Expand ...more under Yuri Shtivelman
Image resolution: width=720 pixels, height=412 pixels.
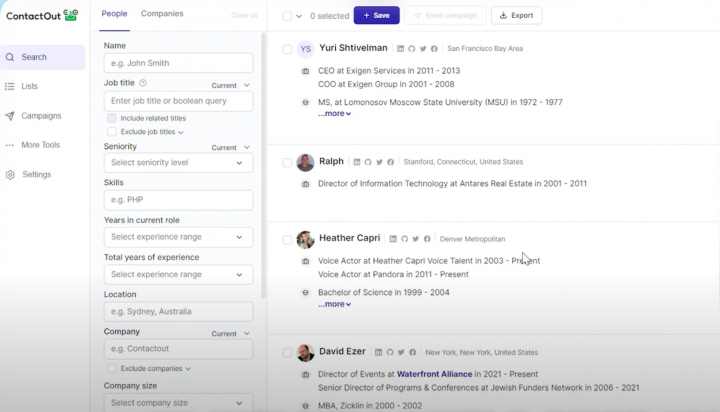point(334,114)
